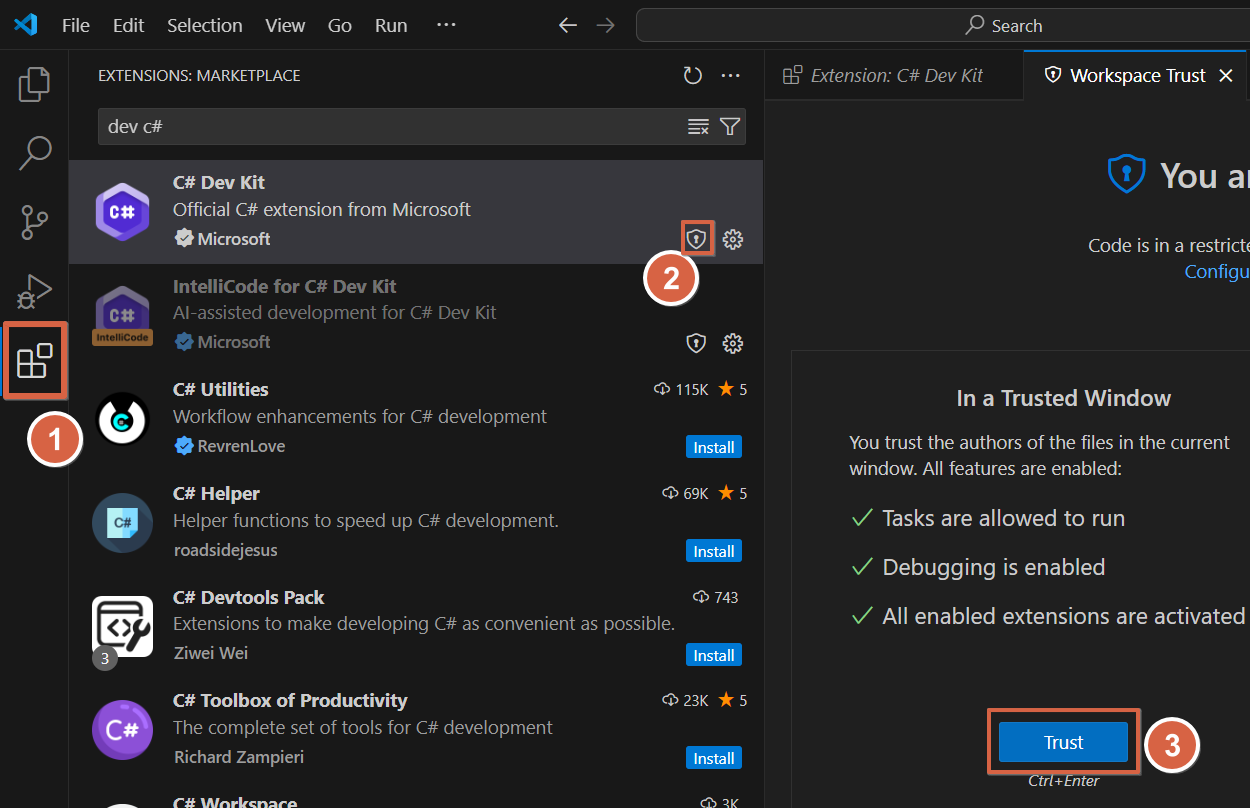Click the Extensions: Marketplace panel title
Screen dimensions: 1250x808
(x=199, y=76)
